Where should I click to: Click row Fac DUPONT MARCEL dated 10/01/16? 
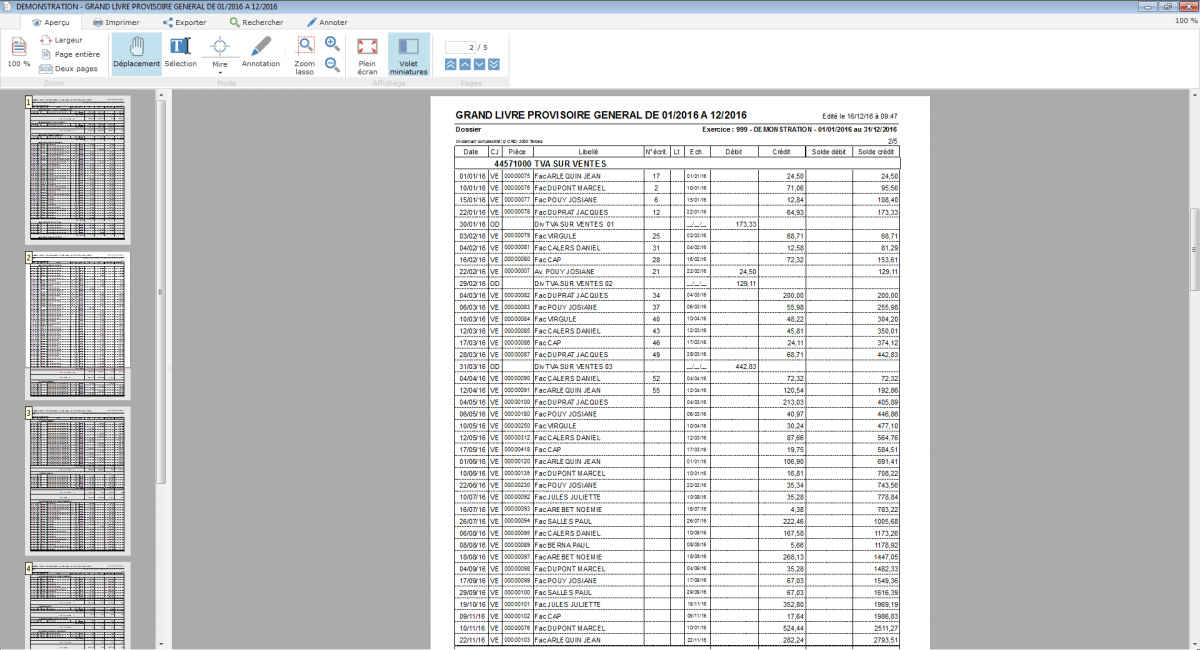[678, 187]
